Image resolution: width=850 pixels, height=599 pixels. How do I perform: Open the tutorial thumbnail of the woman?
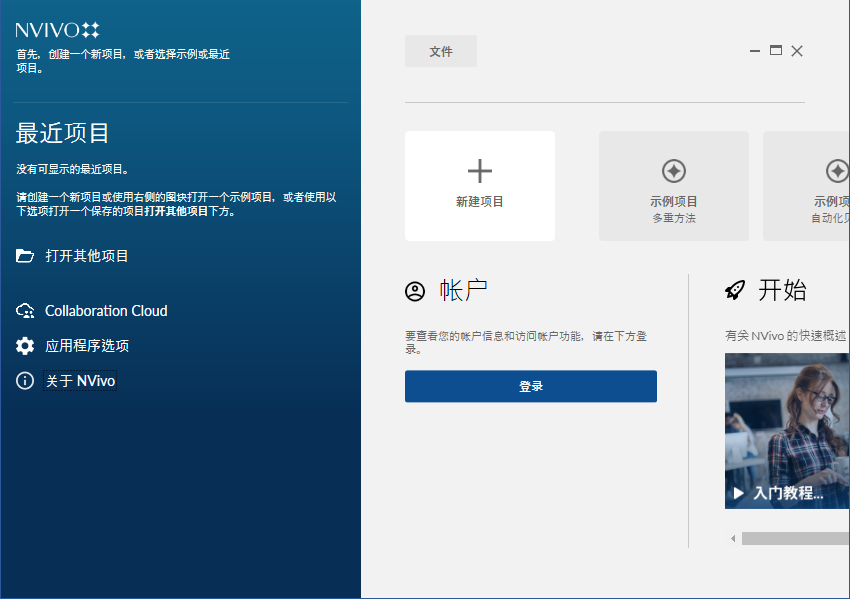coord(787,431)
